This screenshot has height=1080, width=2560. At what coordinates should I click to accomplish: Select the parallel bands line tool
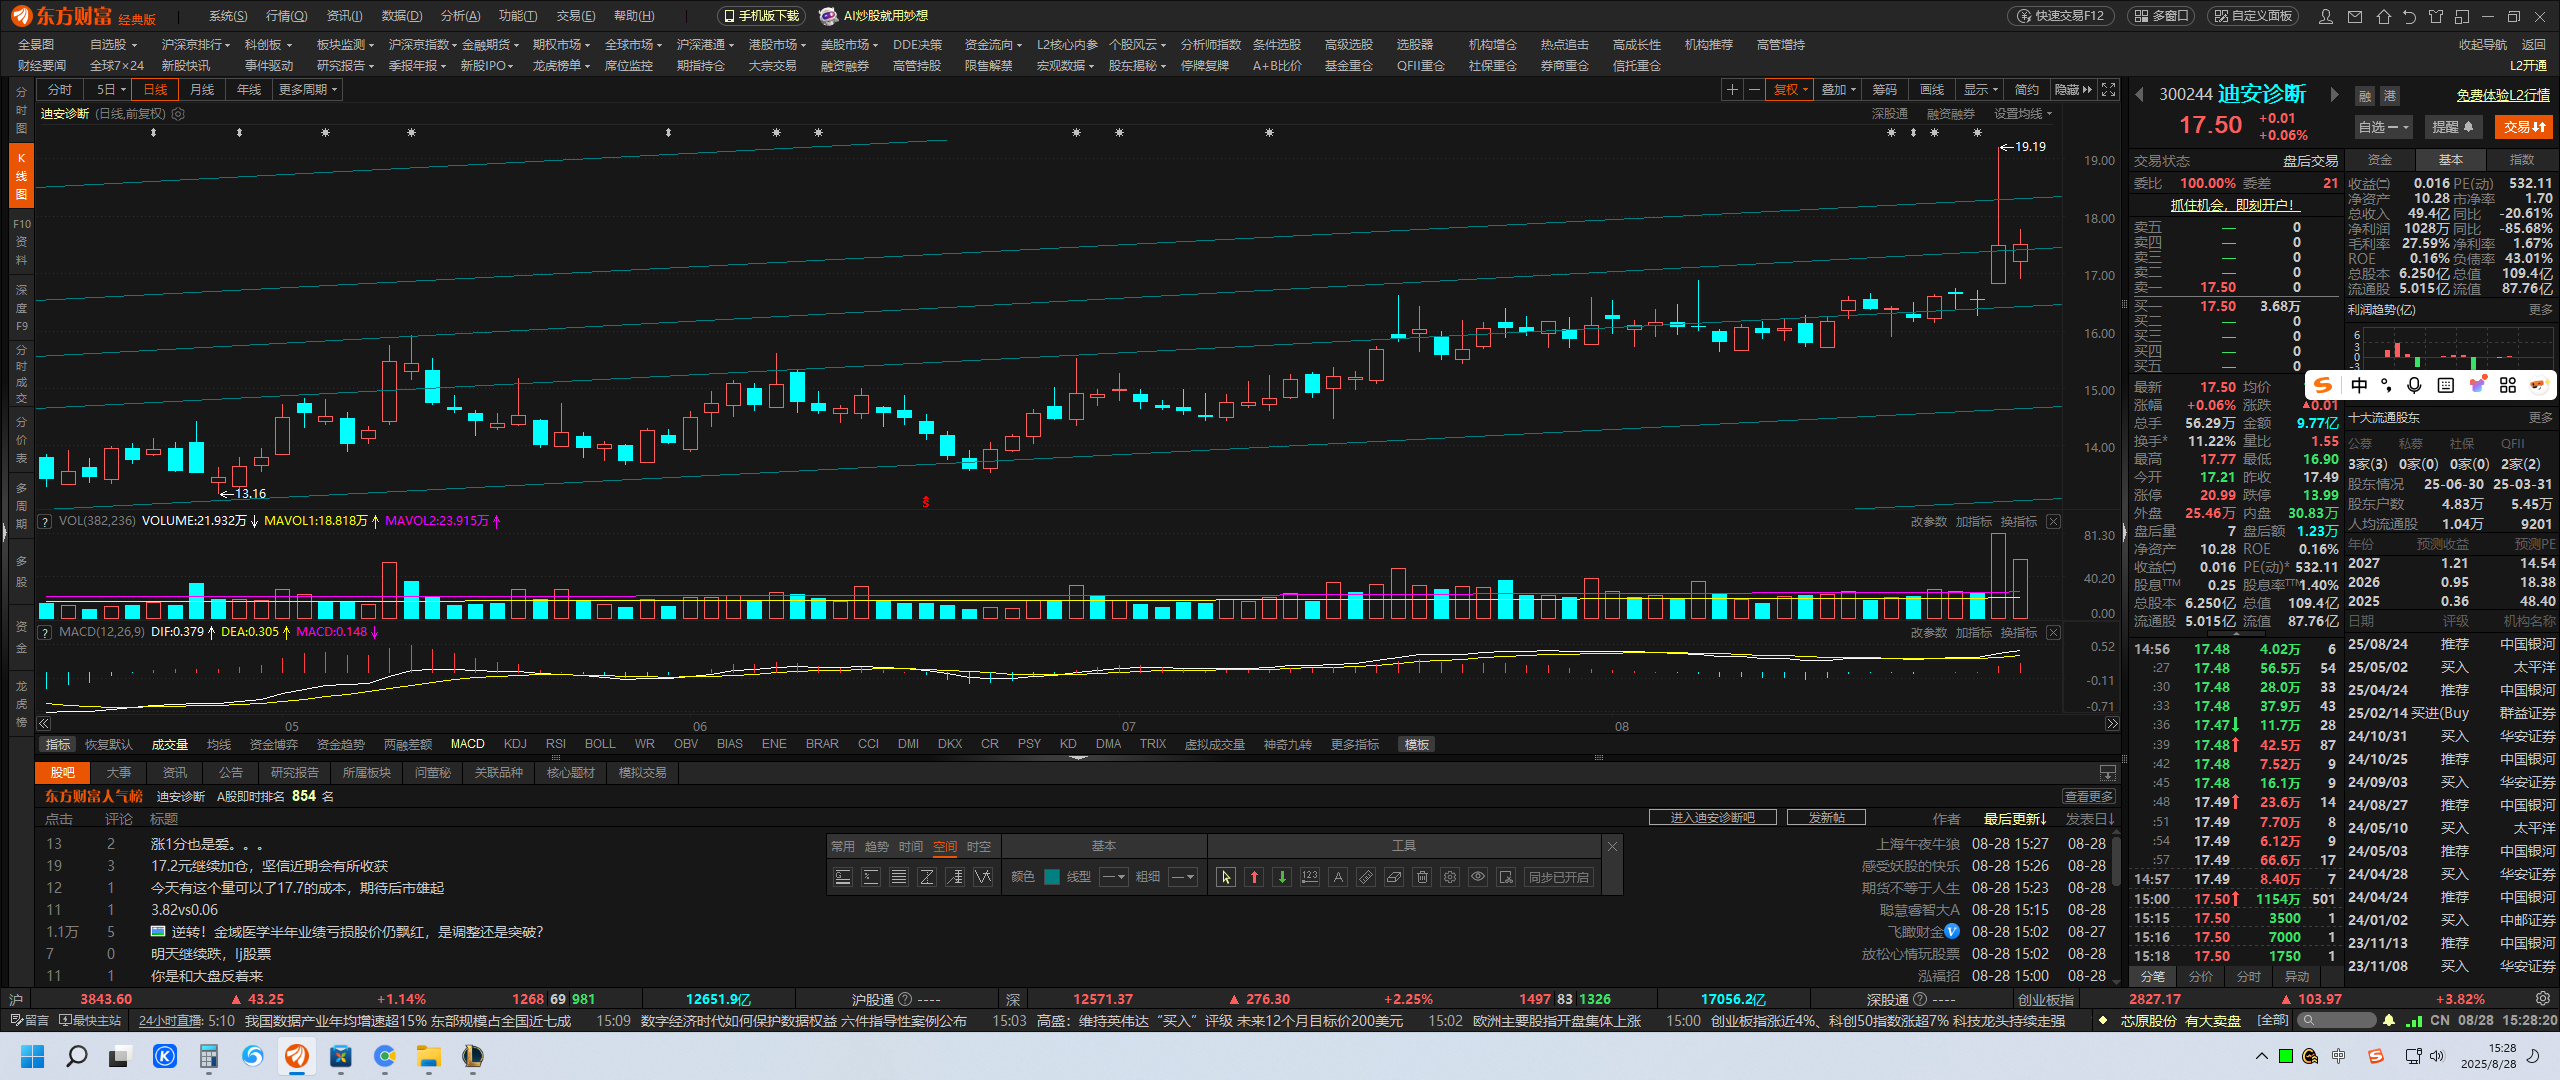click(899, 877)
